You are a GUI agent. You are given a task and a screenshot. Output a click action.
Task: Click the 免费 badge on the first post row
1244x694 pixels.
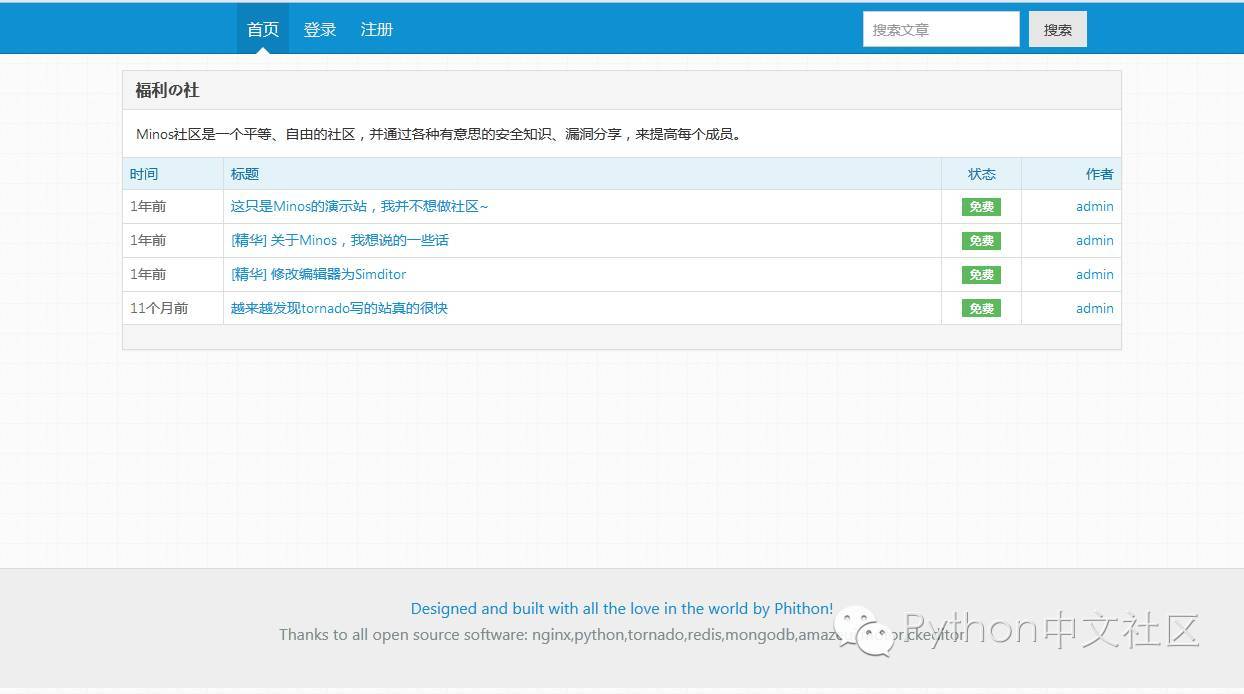tap(981, 207)
